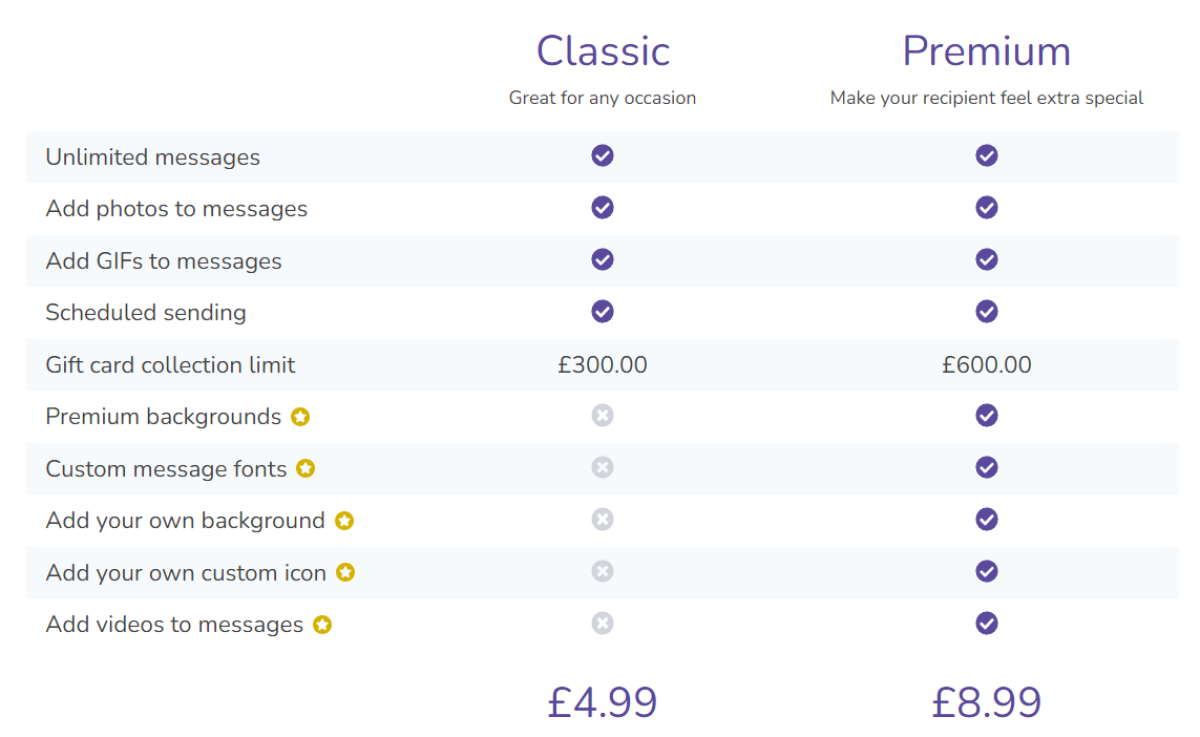Click Premium's checkmark for Unlimited messages
Viewport: 1200px width, 737px height.
coord(987,155)
